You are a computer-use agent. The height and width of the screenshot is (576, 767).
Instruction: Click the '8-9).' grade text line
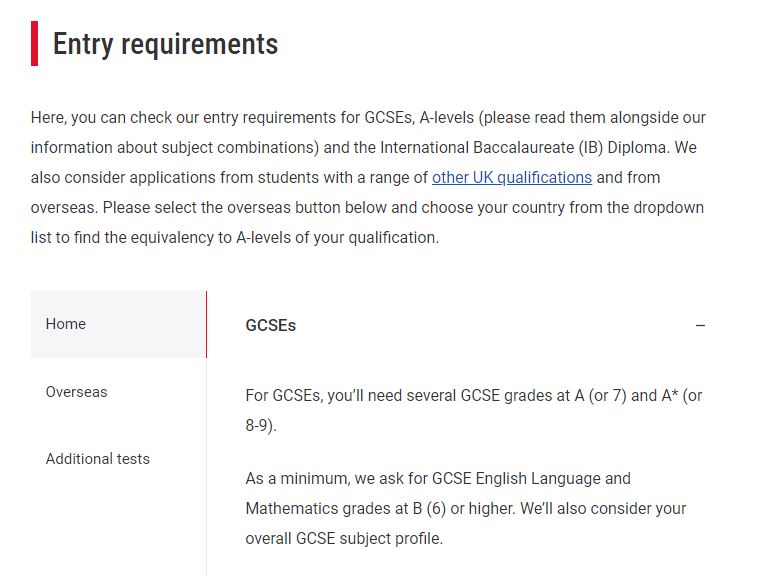click(x=261, y=425)
